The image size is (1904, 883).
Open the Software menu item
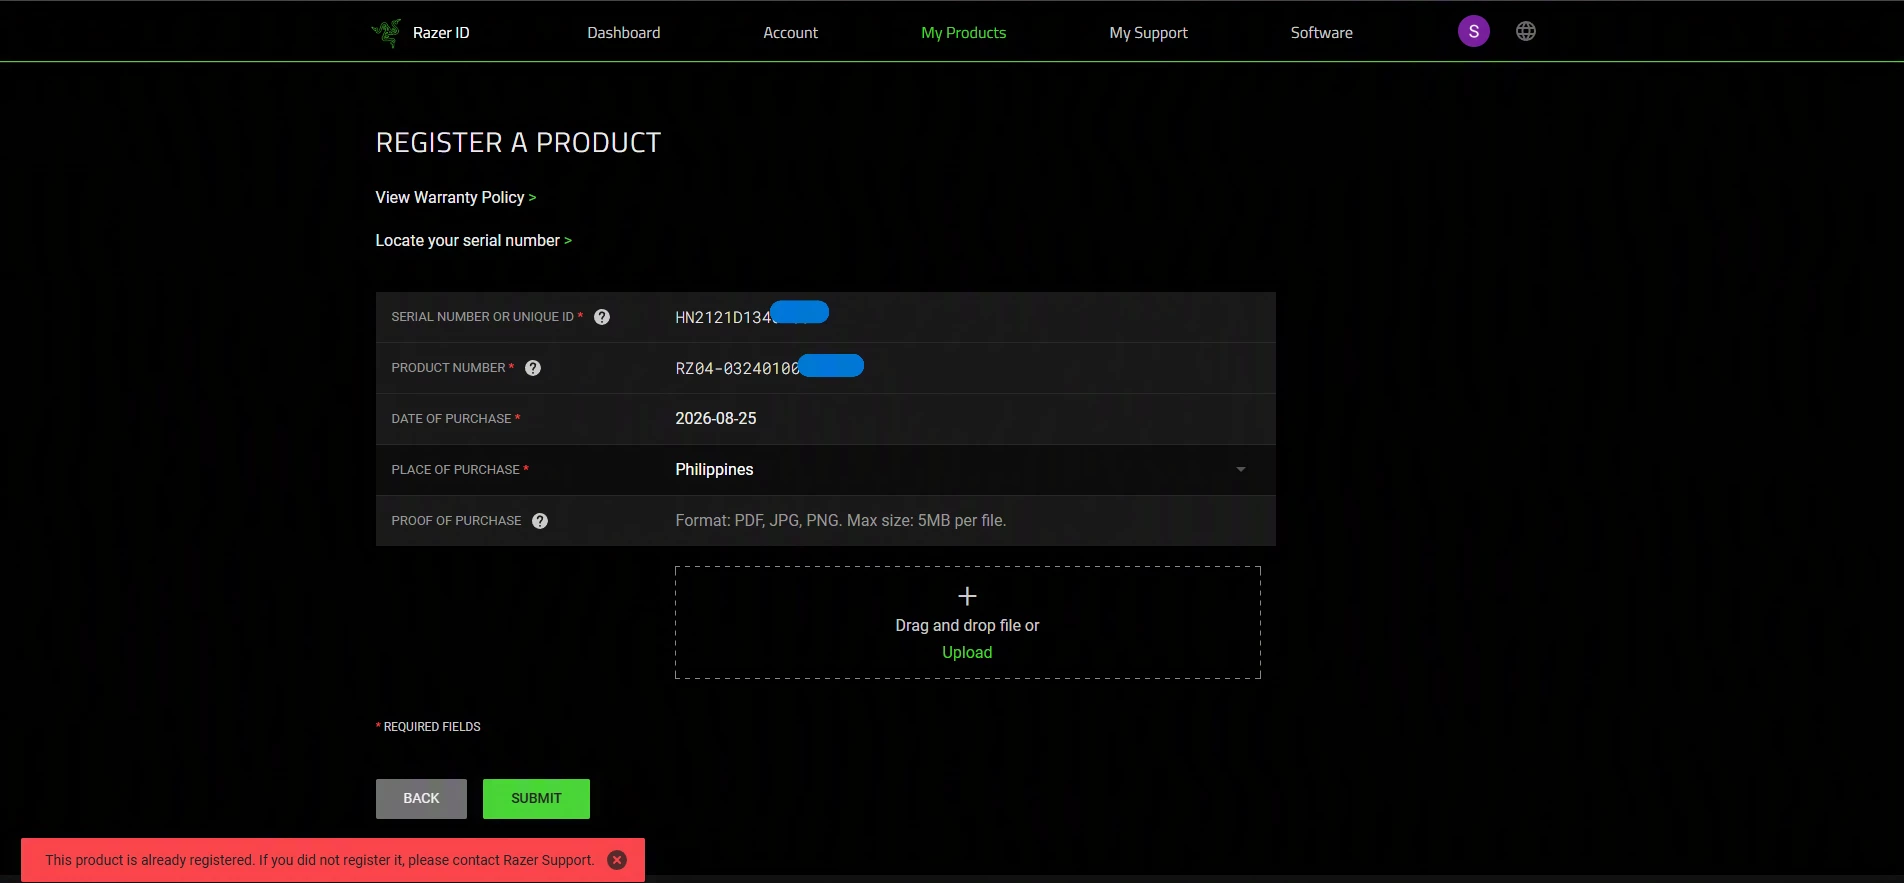pos(1321,33)
